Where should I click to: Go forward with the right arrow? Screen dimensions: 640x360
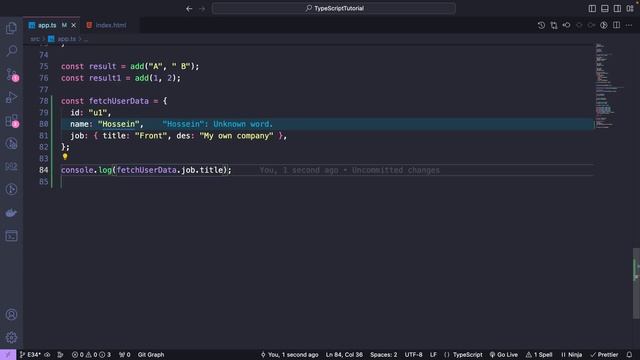coord(202,8)
